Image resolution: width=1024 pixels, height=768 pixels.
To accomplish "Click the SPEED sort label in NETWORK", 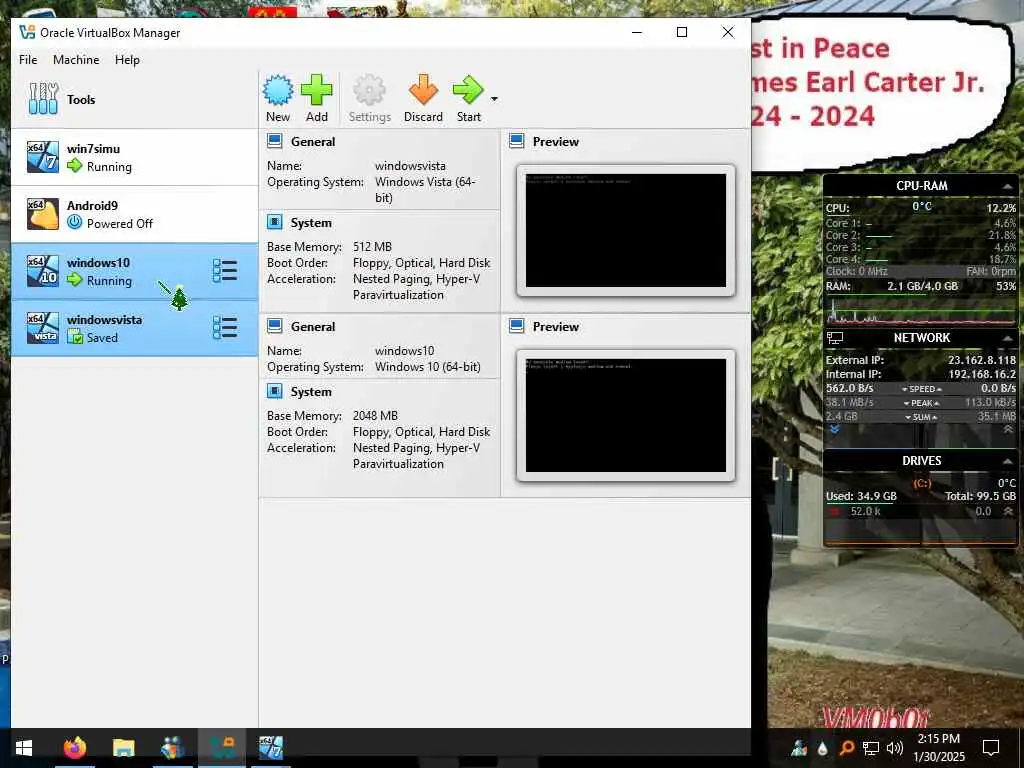I will pyautogui.click(x=921, y=389).
